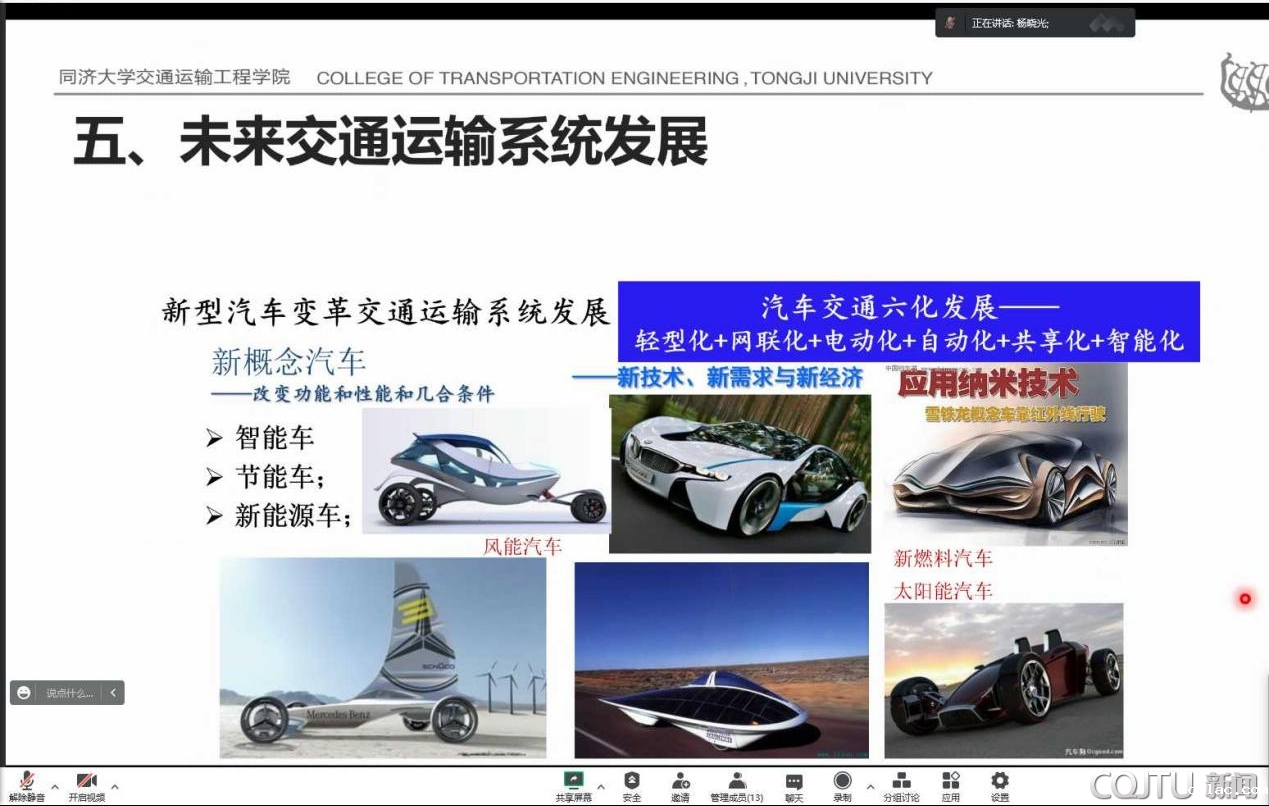Screen dimensions: 1269x806
Task: Open 分组讨论 breakout rooms
Action: [901, 785]
